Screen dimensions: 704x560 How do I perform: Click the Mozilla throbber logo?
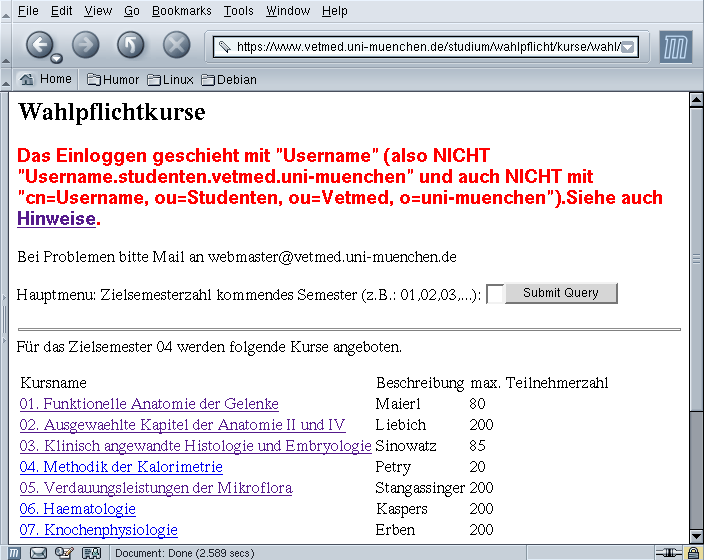click(x=676, y=46)
